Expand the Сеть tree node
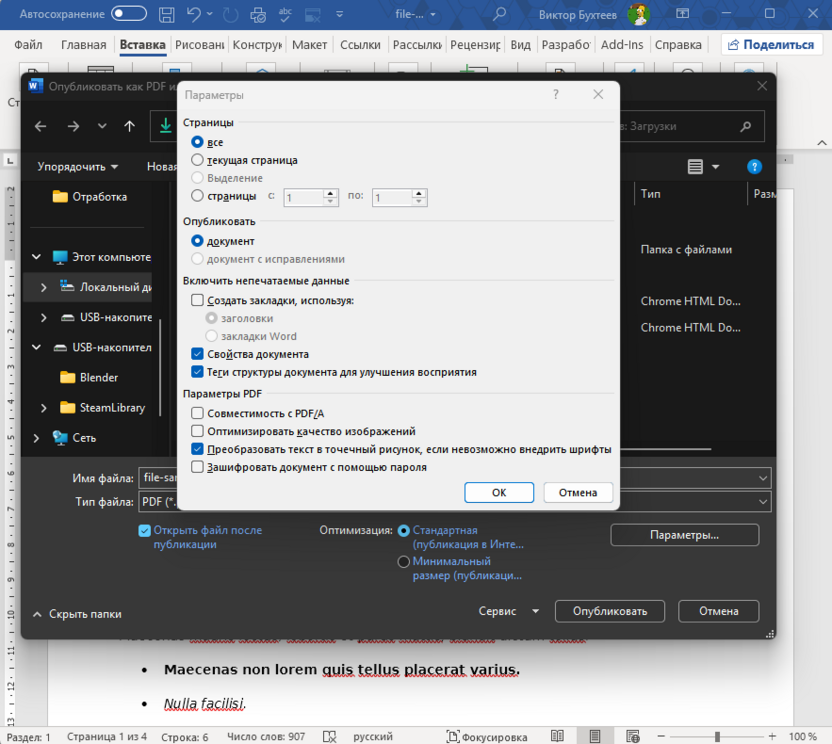The height and width of the screenshot is (744, 832). 36,438
